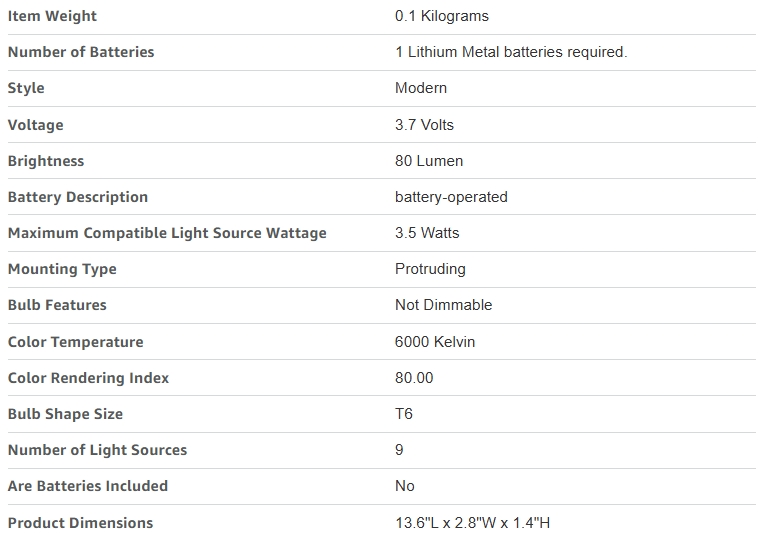Click the Brightness label
The height and width of the screenshot is (534, 764).
46,161
